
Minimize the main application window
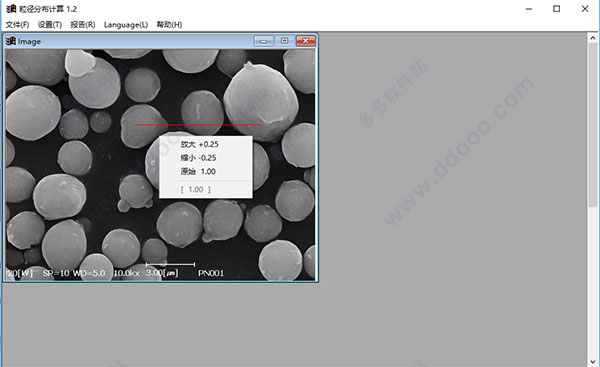(x=529, y=9)
